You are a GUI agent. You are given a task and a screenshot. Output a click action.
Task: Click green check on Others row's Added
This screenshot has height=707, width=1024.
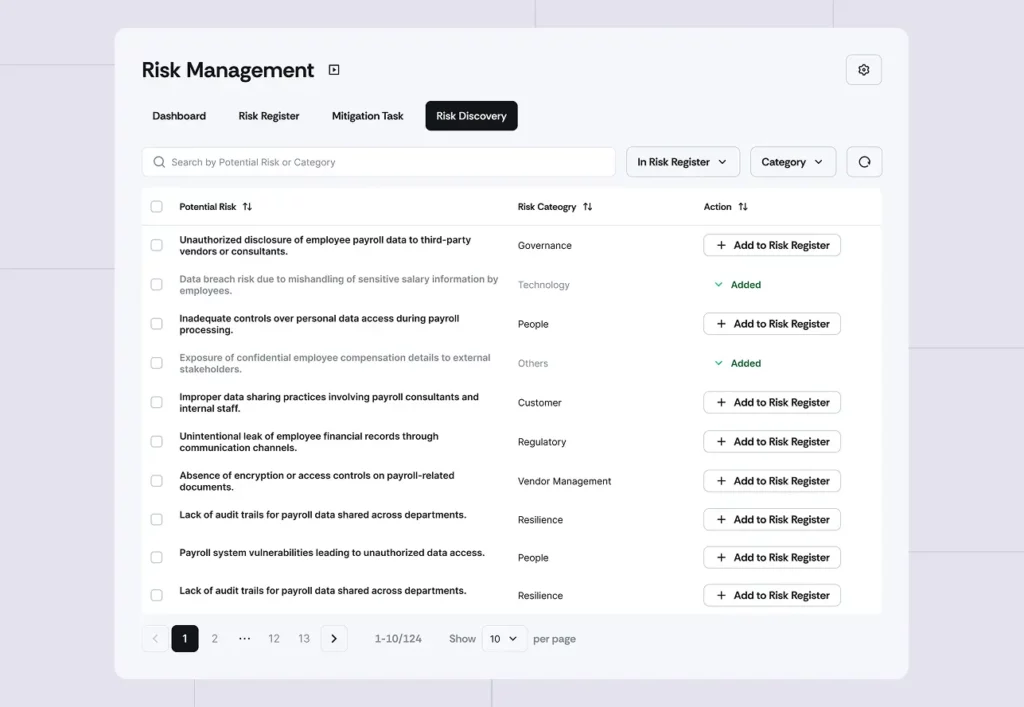pyautogui.click(x=718, y=363)
